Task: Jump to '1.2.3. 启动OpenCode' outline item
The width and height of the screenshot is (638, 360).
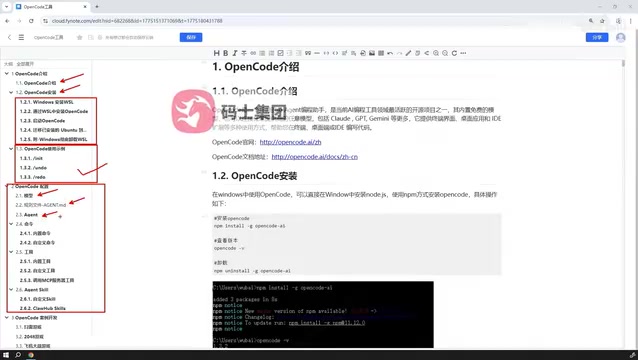Action: click(42, 121)
